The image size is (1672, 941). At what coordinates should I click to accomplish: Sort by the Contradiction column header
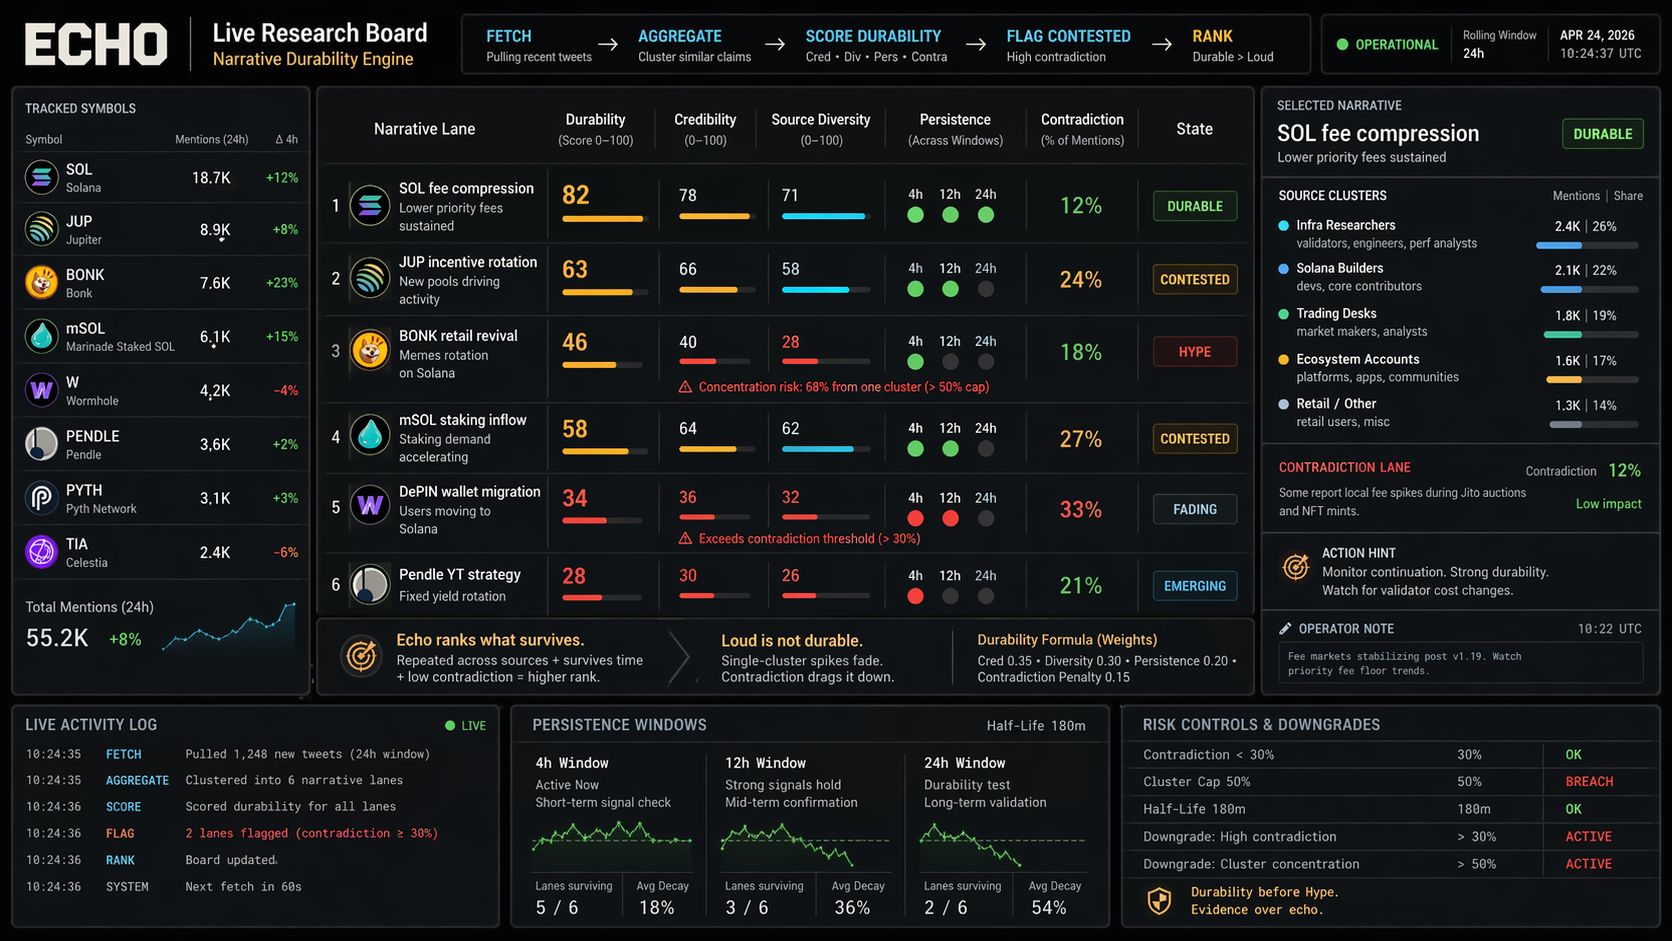pos(1082,129)
